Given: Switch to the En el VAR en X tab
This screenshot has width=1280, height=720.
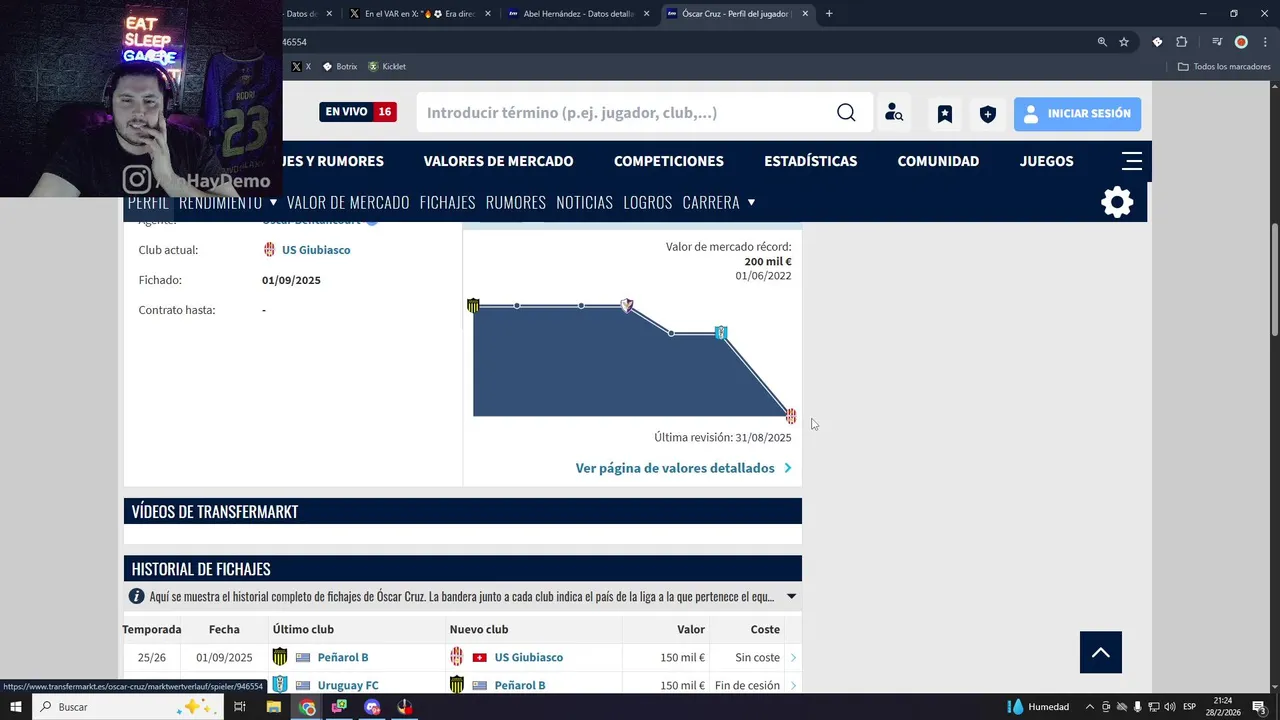Looking at the screenshot, I should [420, 14].
